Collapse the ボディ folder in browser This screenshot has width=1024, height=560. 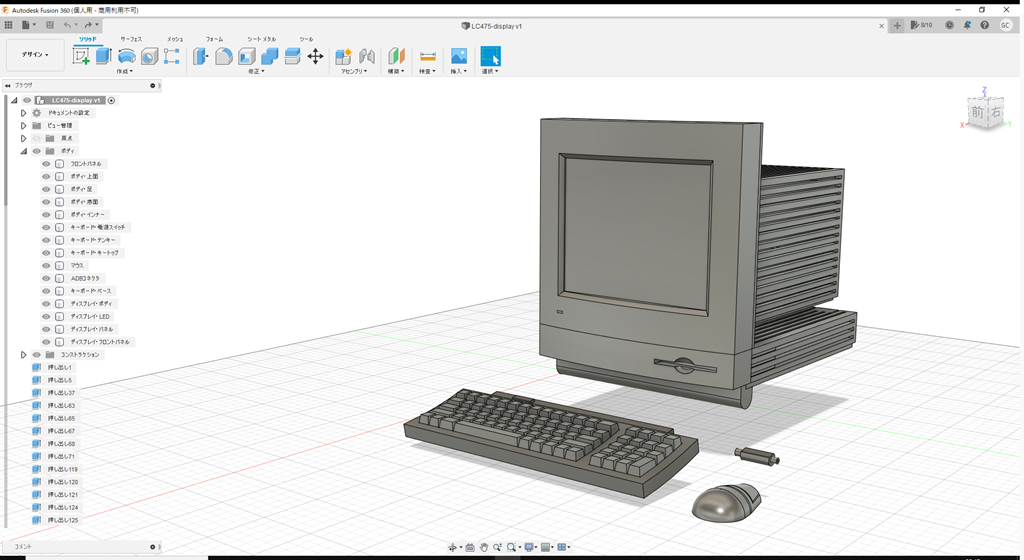pyautogui.click(x=23, y=151)
